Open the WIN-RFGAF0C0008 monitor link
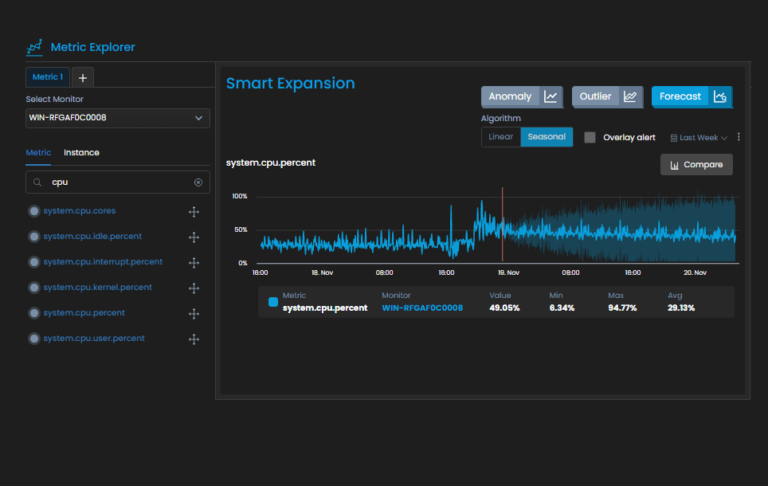Viewport: 768px width, 486px height. (x=422, y=308)
